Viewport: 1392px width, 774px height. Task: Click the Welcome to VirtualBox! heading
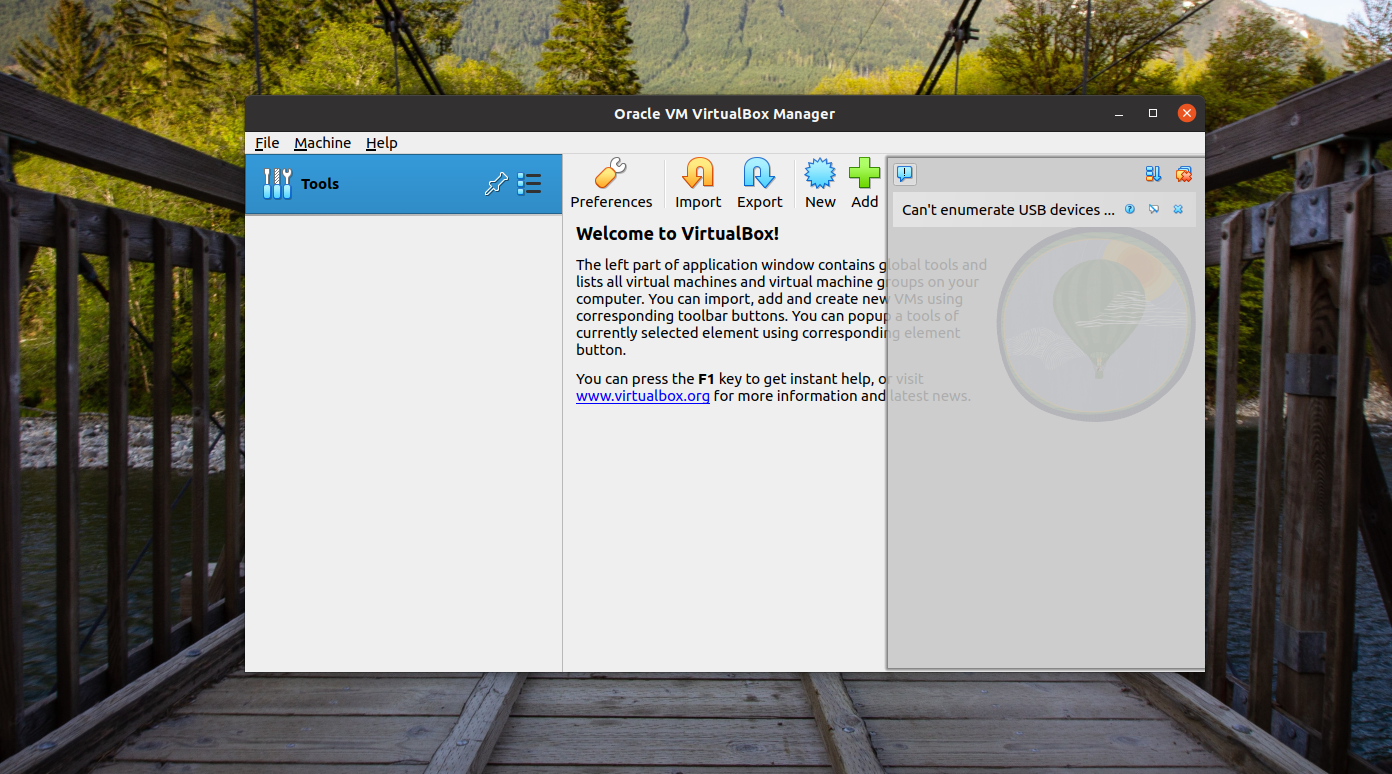677,234
